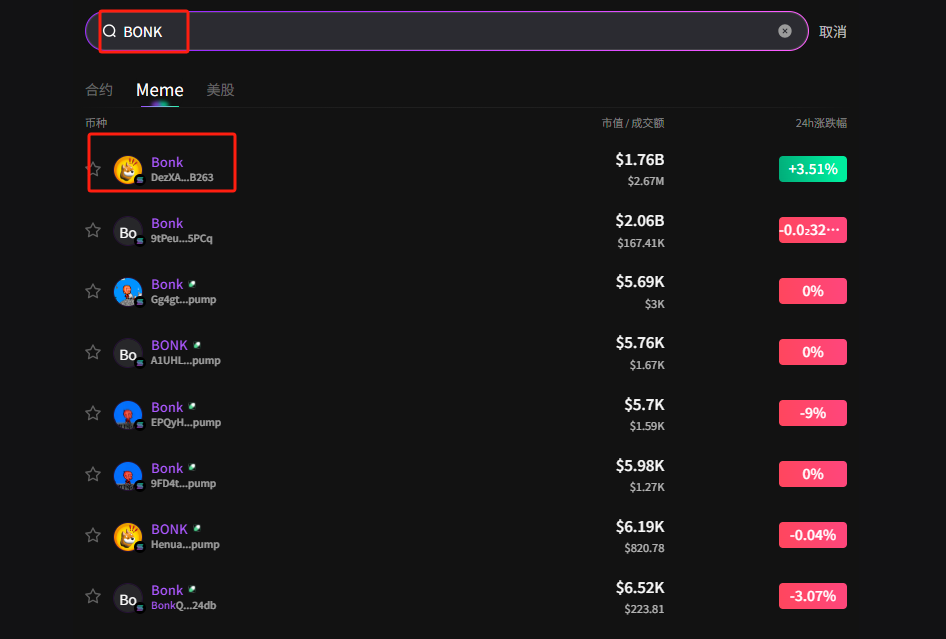
Task: Click the EPQyH...pump contract address
Action: point(186,422)
